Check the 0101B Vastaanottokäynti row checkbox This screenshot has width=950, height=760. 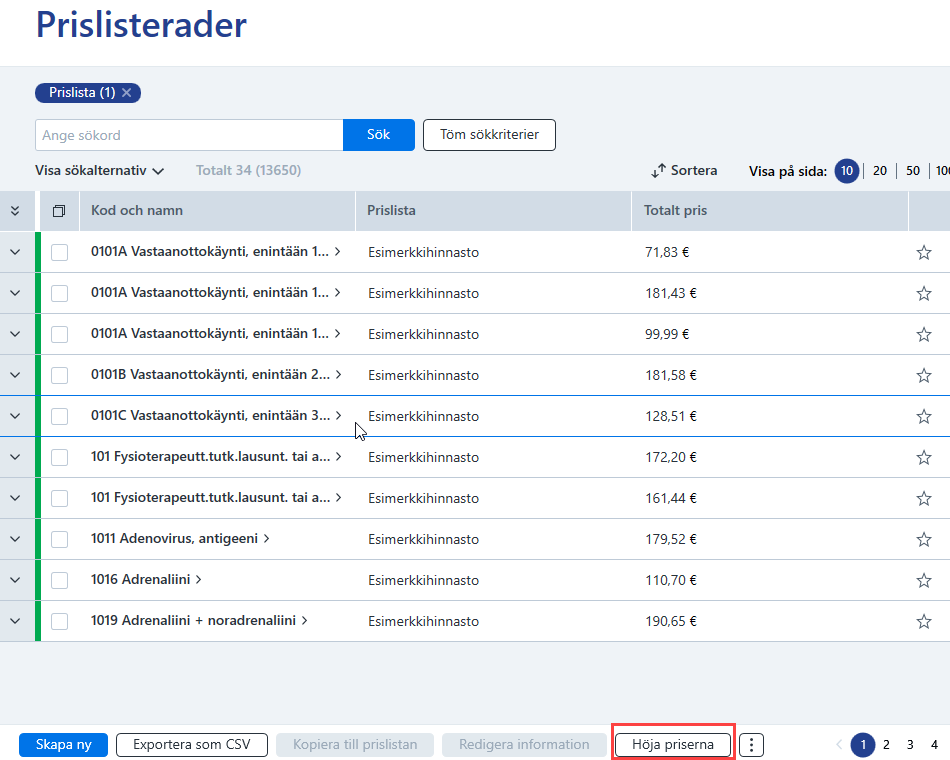point(59,375)
